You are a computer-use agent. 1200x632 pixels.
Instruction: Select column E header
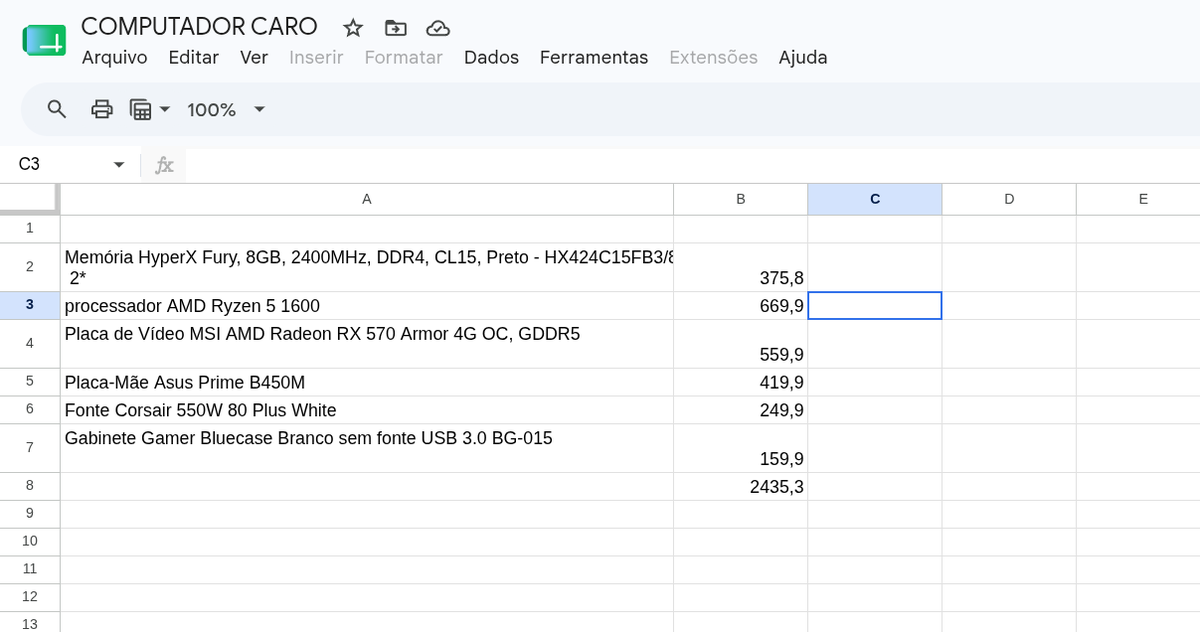(1139, 199)
